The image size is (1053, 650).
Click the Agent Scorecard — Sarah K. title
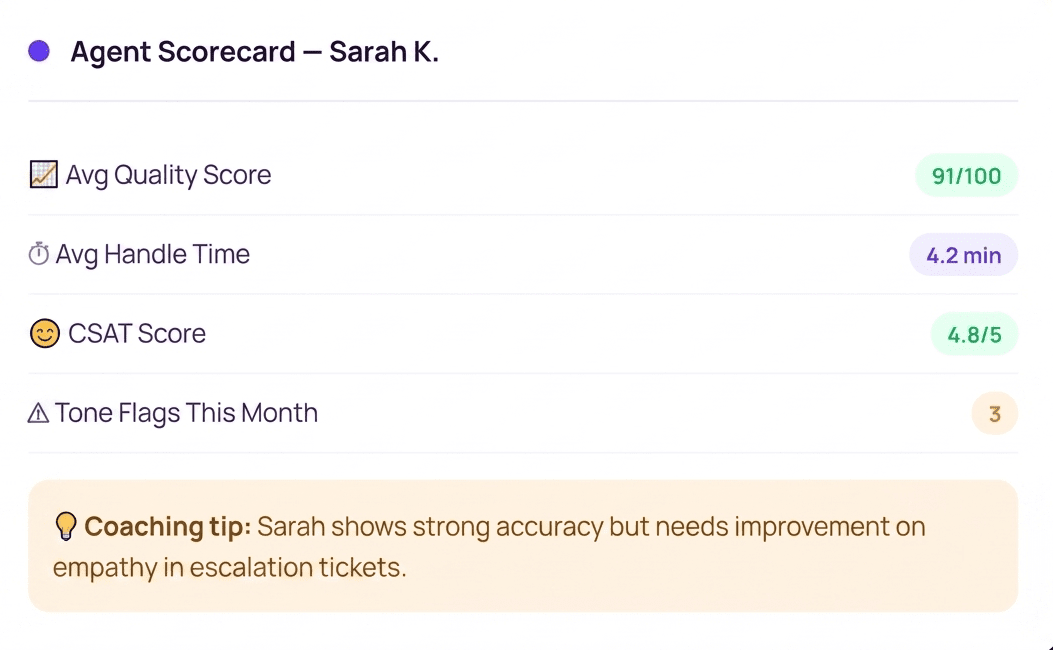tap(255, 52)
